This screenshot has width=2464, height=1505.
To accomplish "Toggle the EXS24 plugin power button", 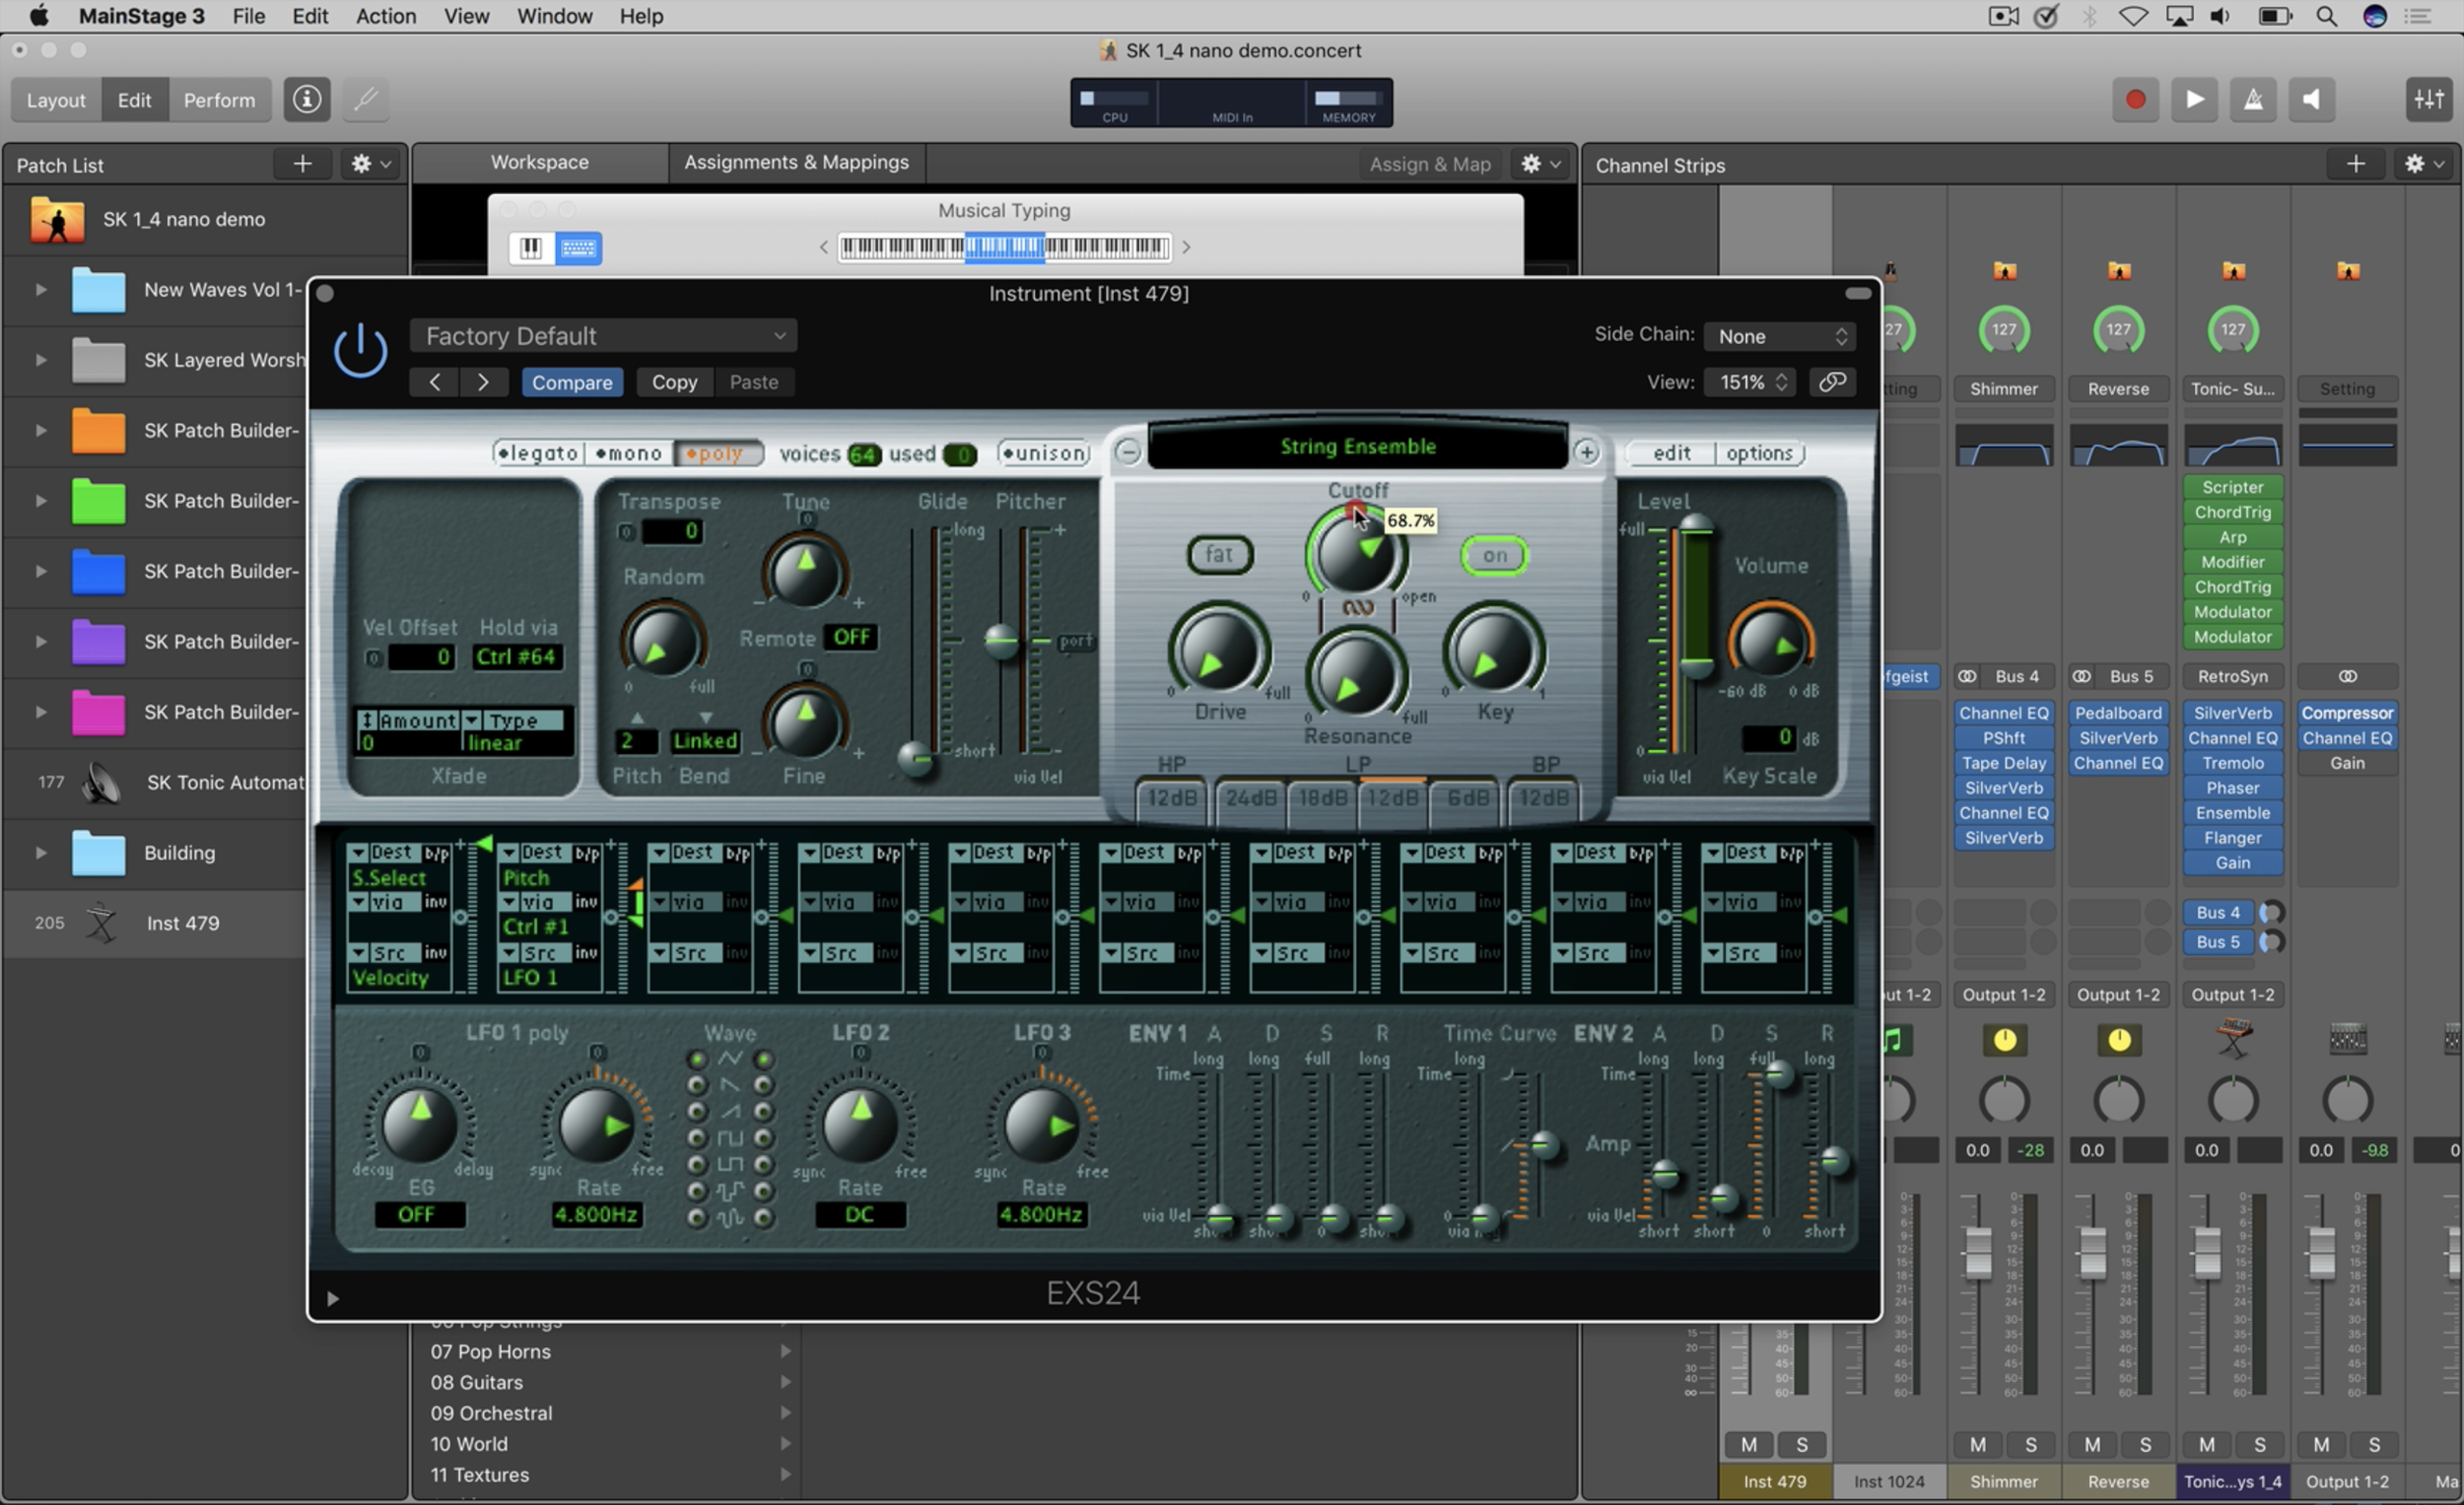I will tap(360, 352).
